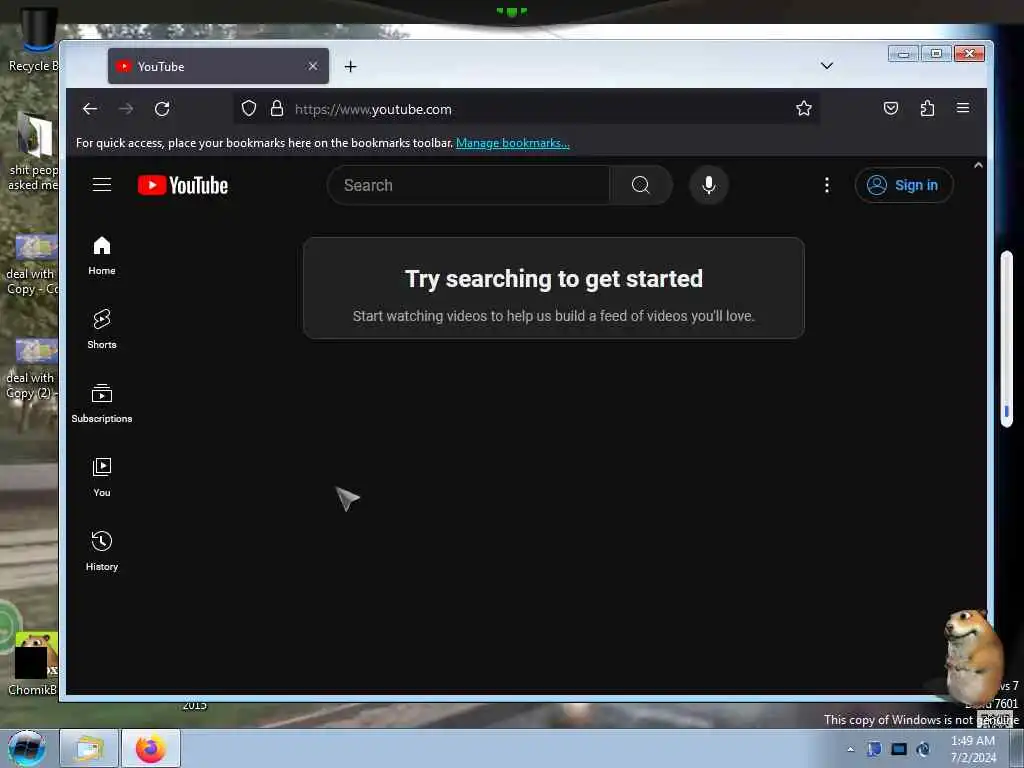Open the YouTube hamburger guide menu
This screenshot has height=768, width=1024.
[x=102, y=185]
